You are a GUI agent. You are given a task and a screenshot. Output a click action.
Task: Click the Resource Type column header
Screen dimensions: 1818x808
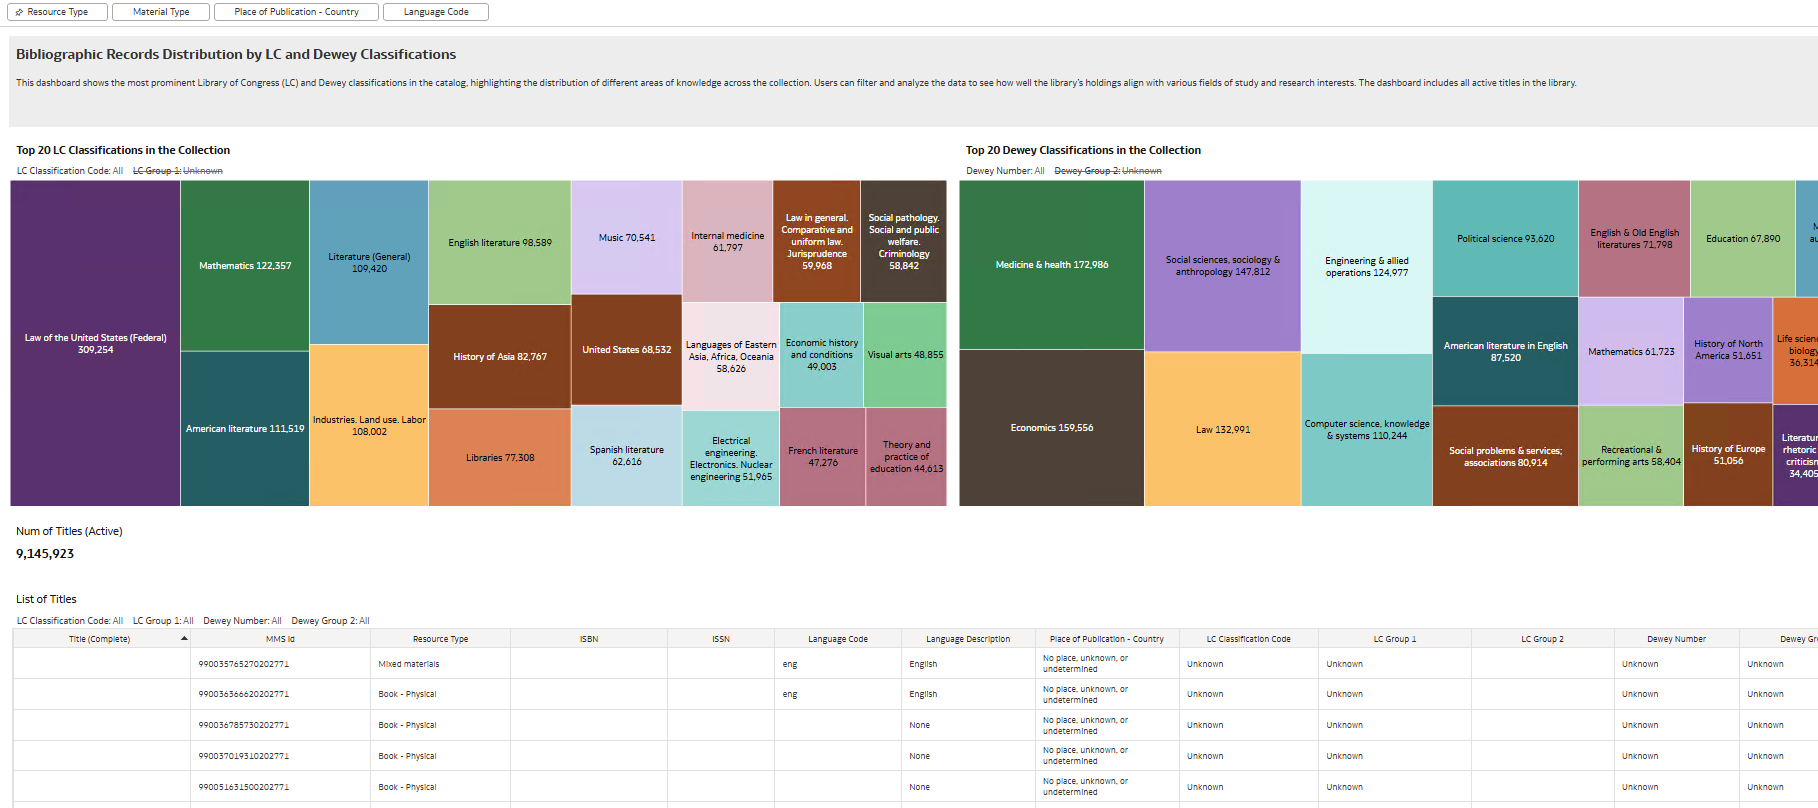440,639
